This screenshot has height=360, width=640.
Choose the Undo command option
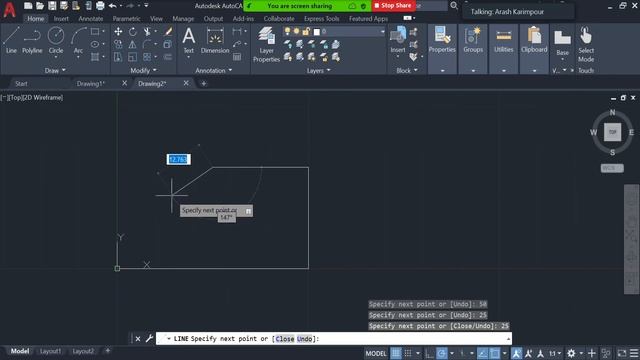coord(304,339)
